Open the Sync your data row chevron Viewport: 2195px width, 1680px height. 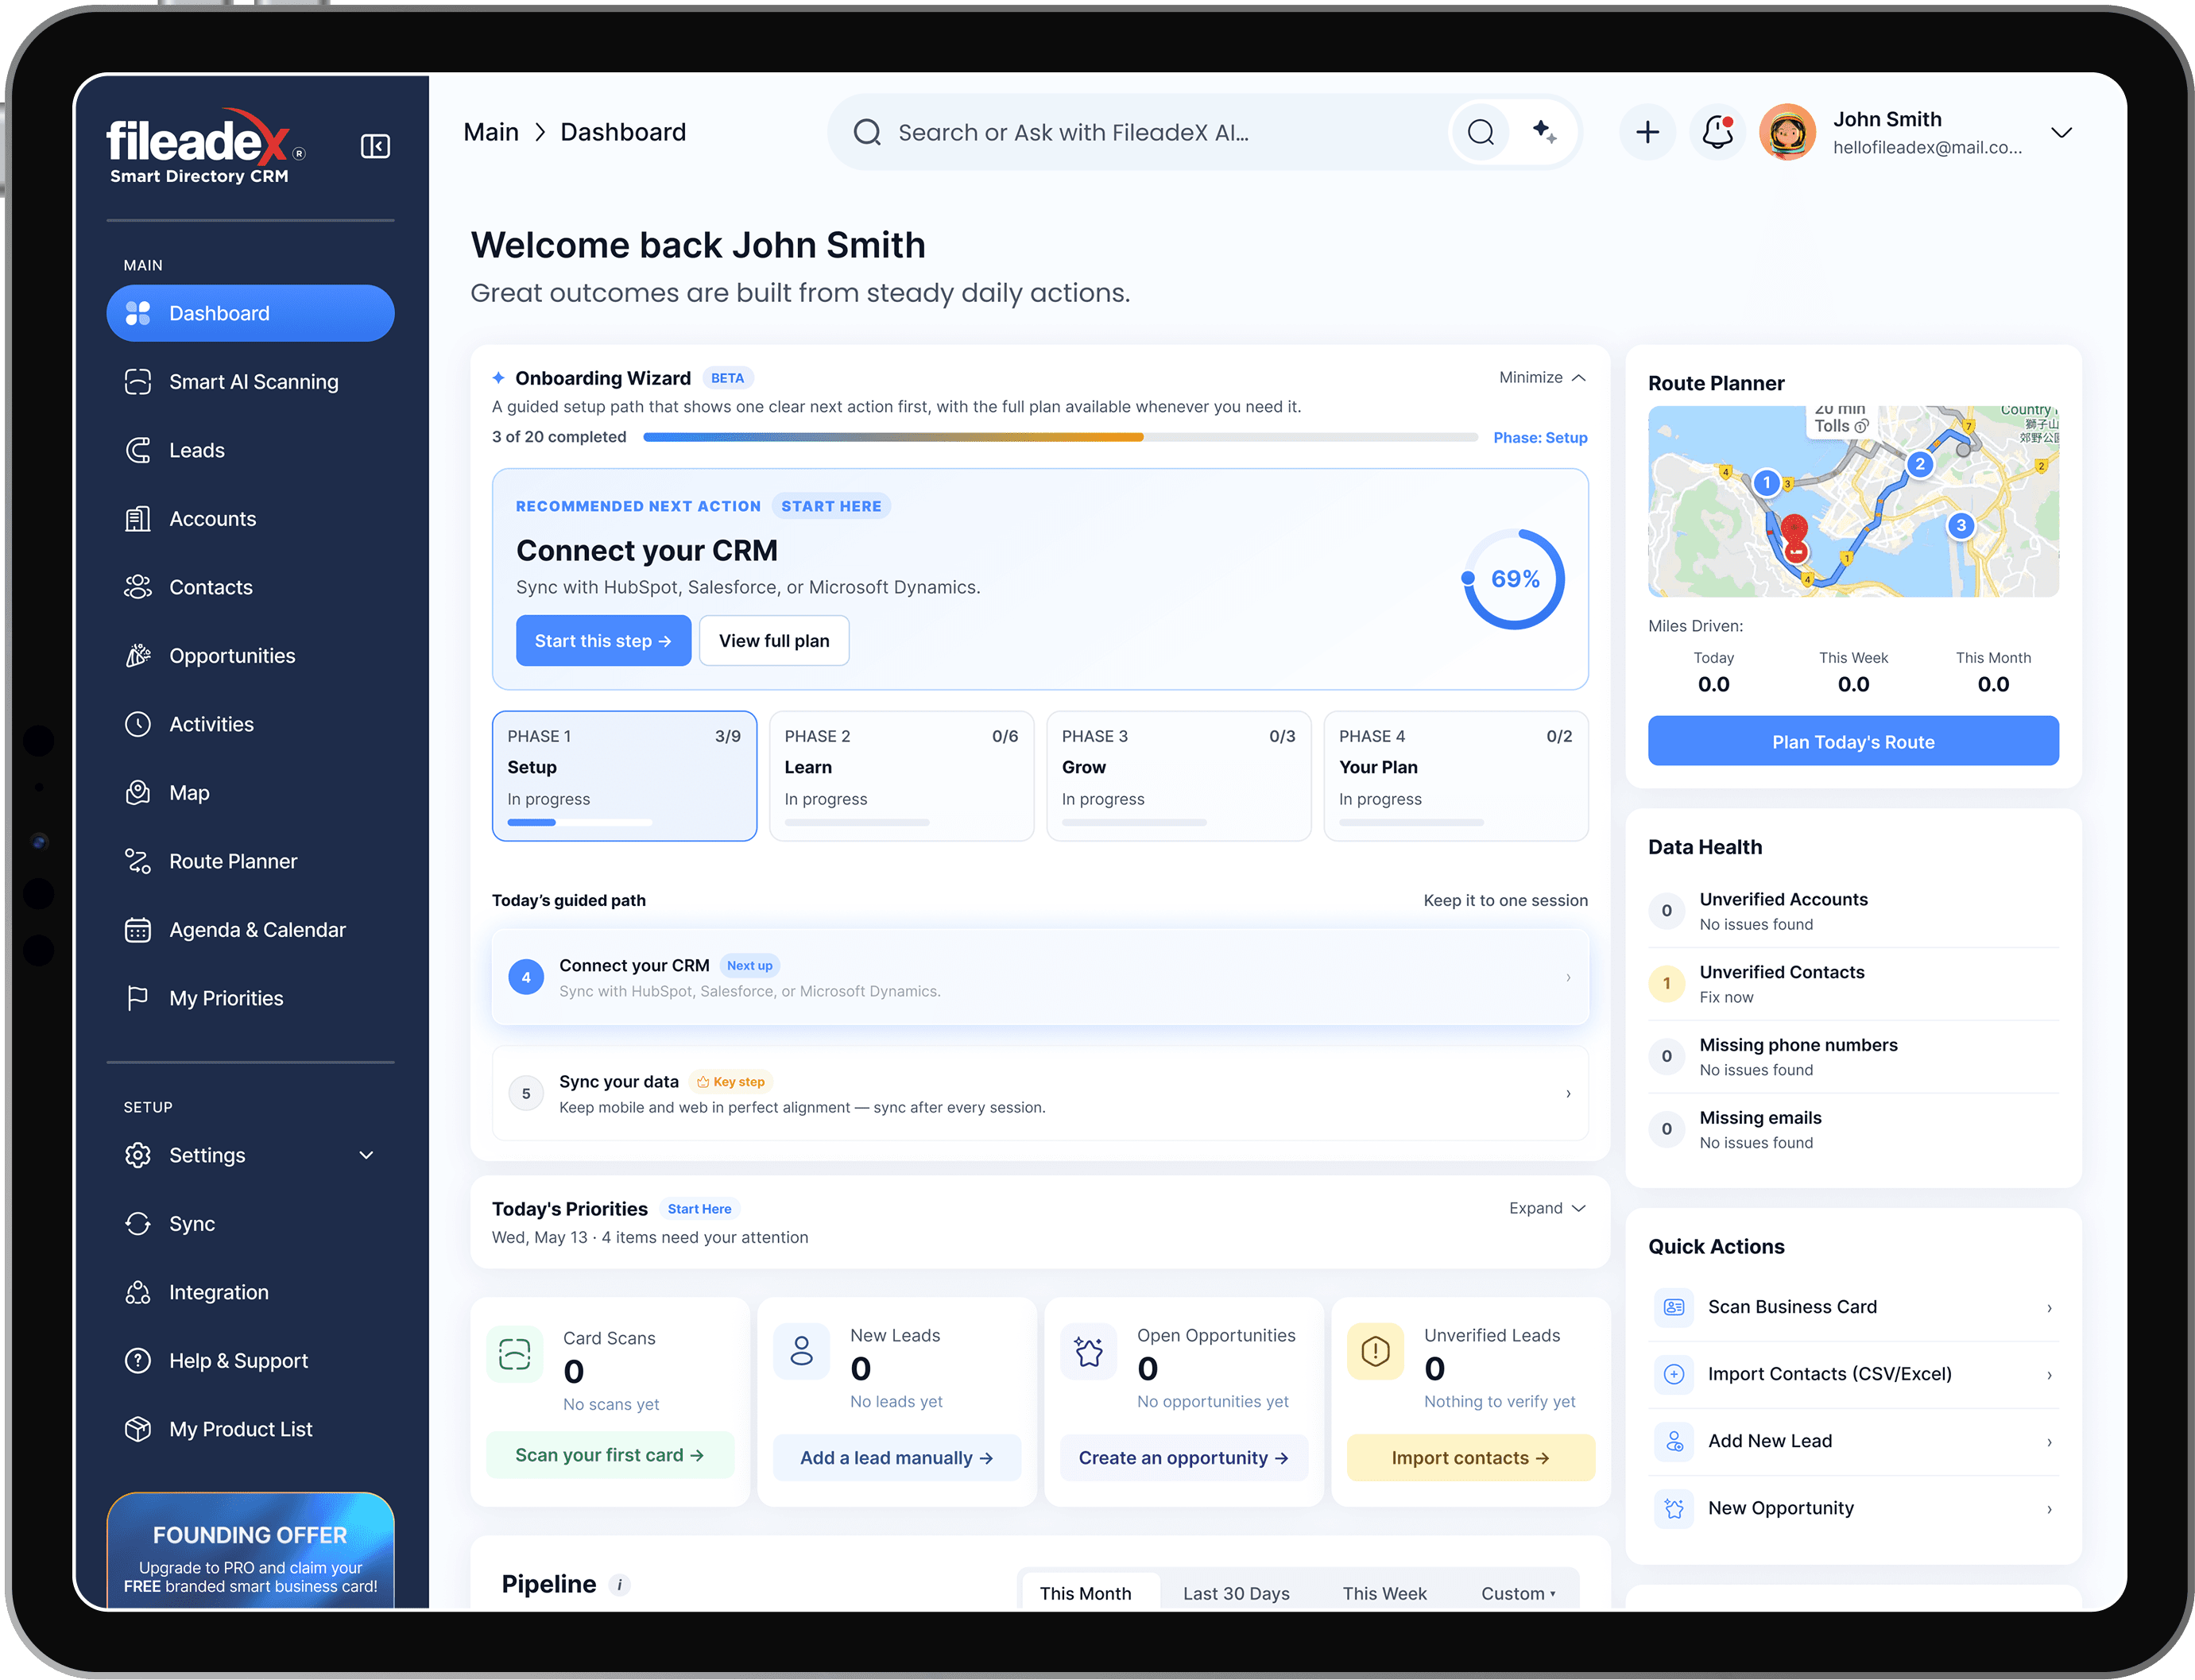pyautogui.click(x=1567, y=1093)
